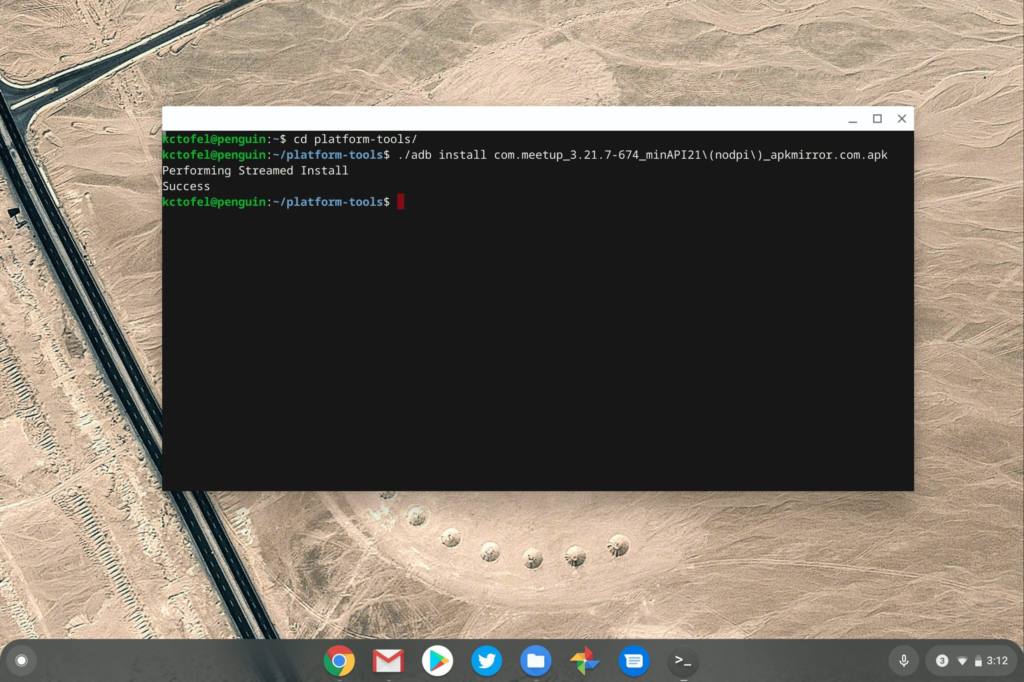Close the Terminal window
Viewport: 1024px width, 682px height.
coord(902,119)
